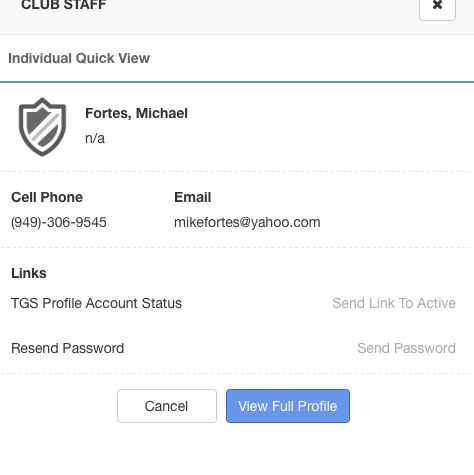Click the cell phone number (949)-306-9545
474x475 pixels.
tap(59, 222)
